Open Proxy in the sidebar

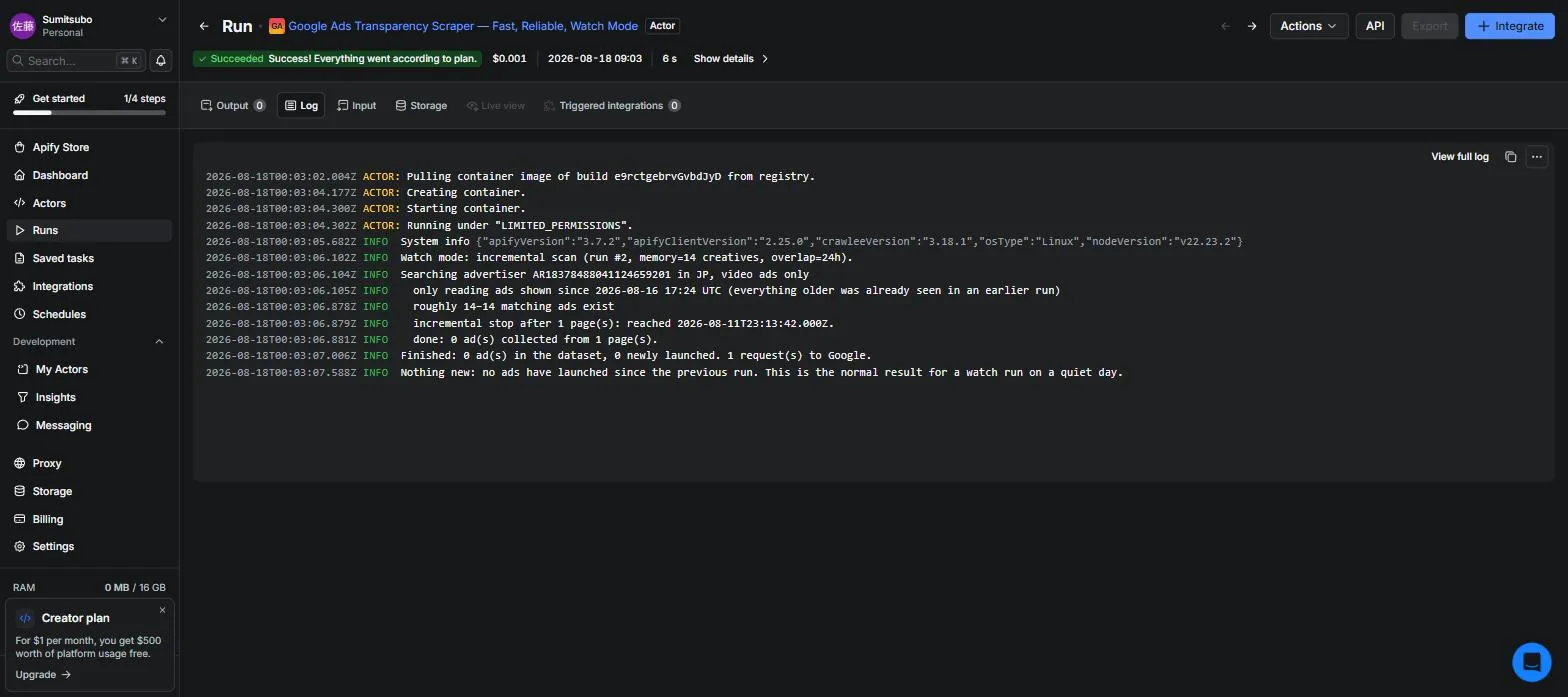point(89,463)
